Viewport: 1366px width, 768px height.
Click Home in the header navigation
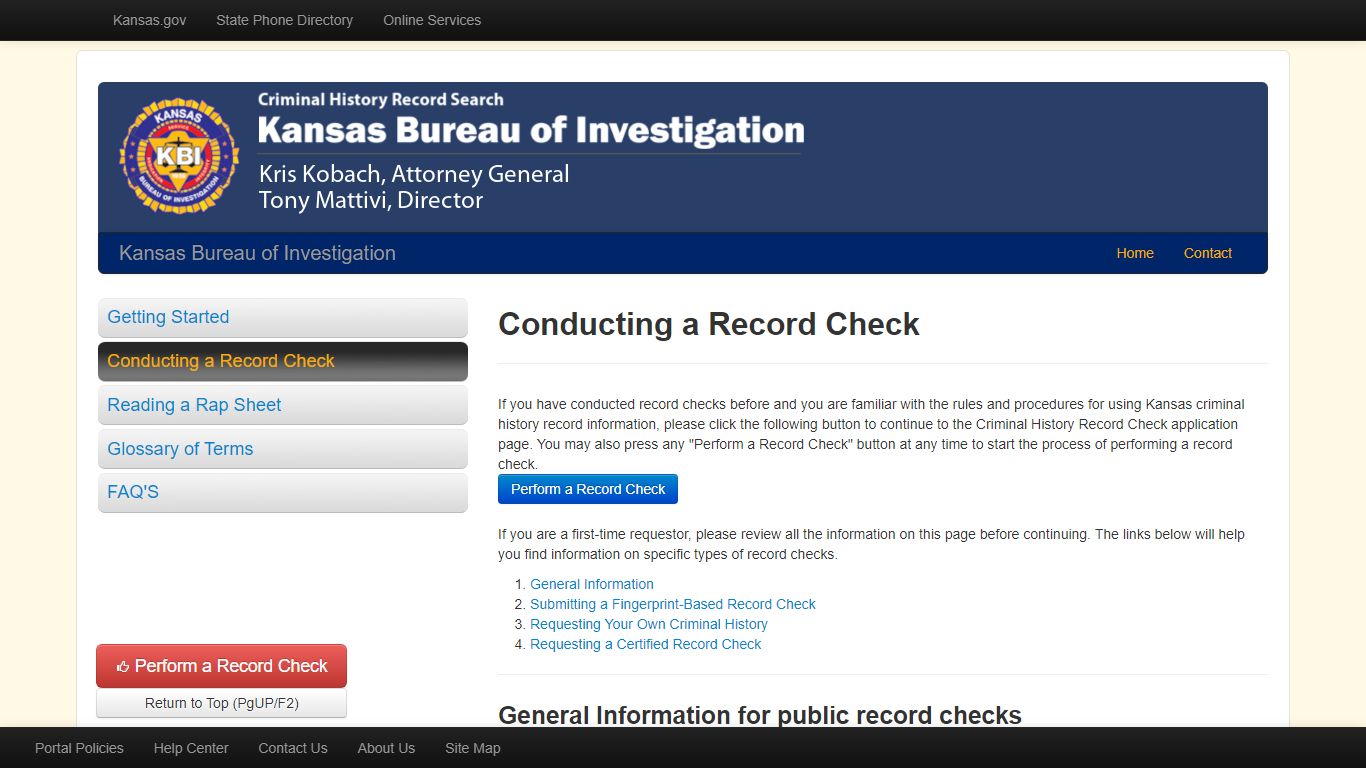[x=1135, y=253]
